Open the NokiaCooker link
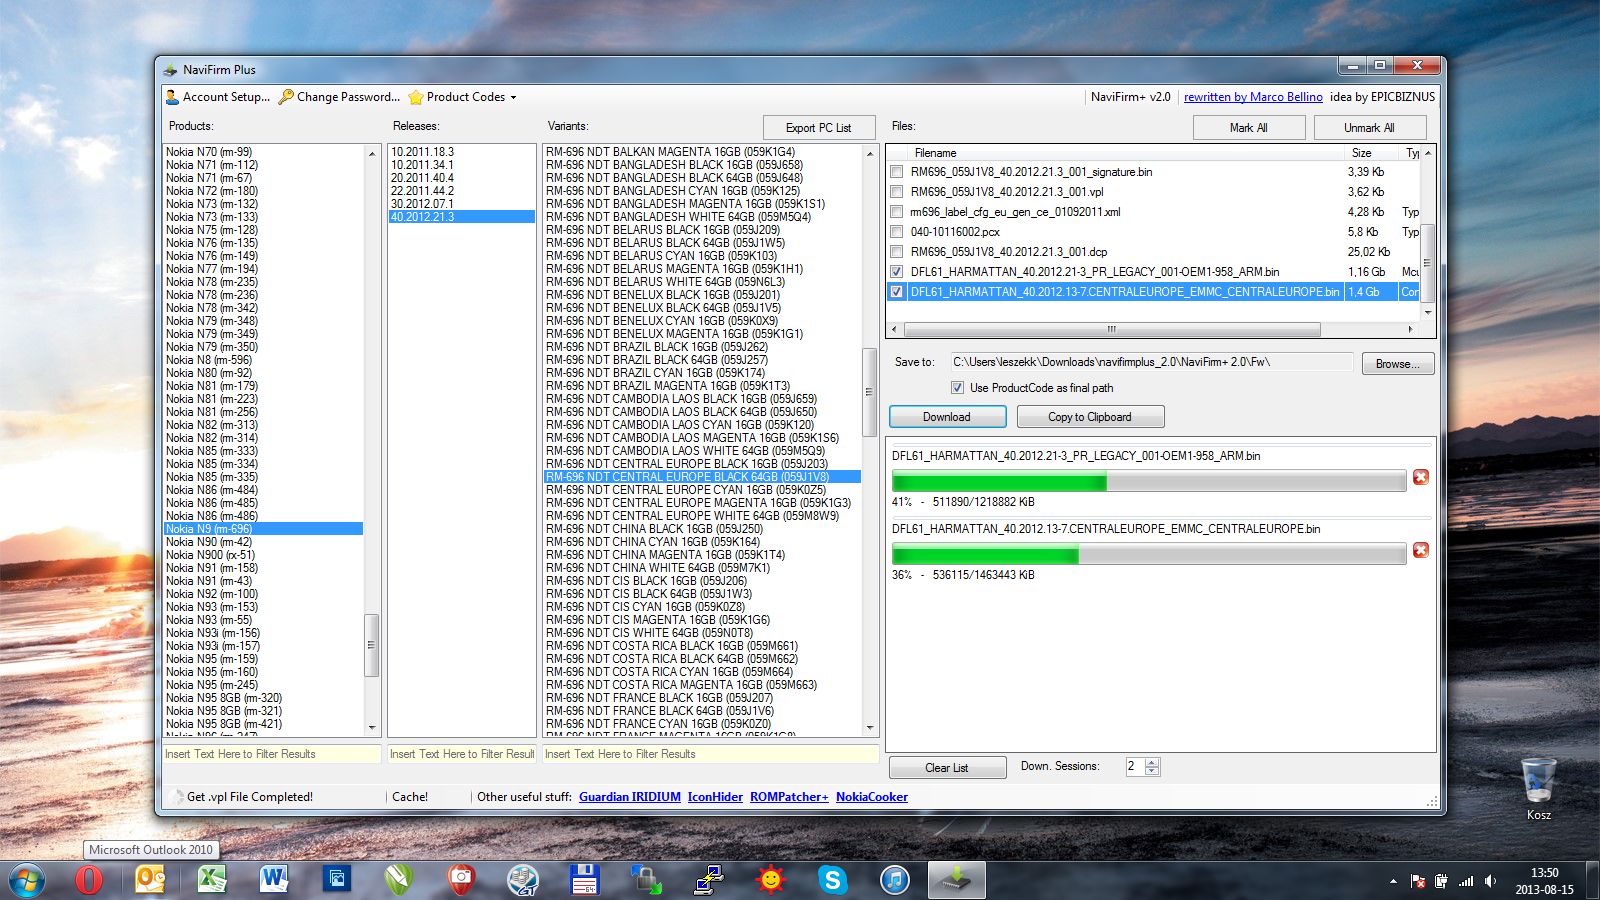This screenshot has width=1600, height=900. click(x=872, y=797)
